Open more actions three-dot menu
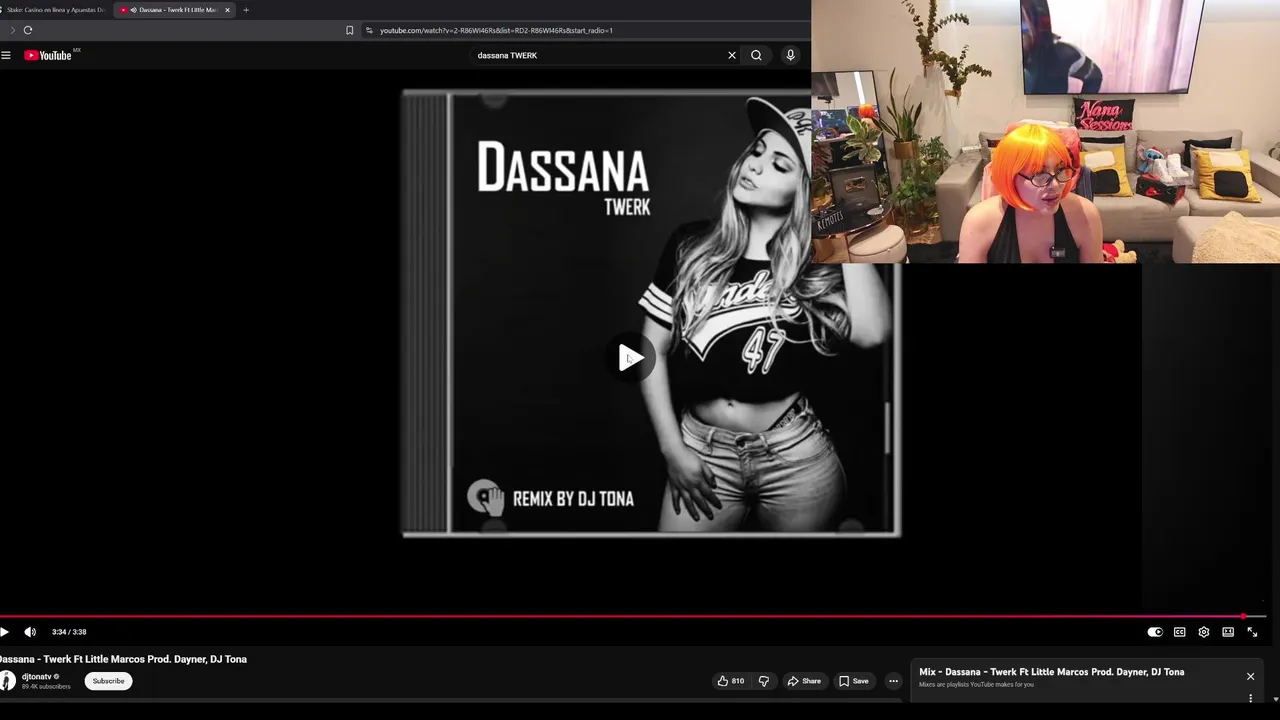Viewport: 1280px width, 720px height. [894, 681]
